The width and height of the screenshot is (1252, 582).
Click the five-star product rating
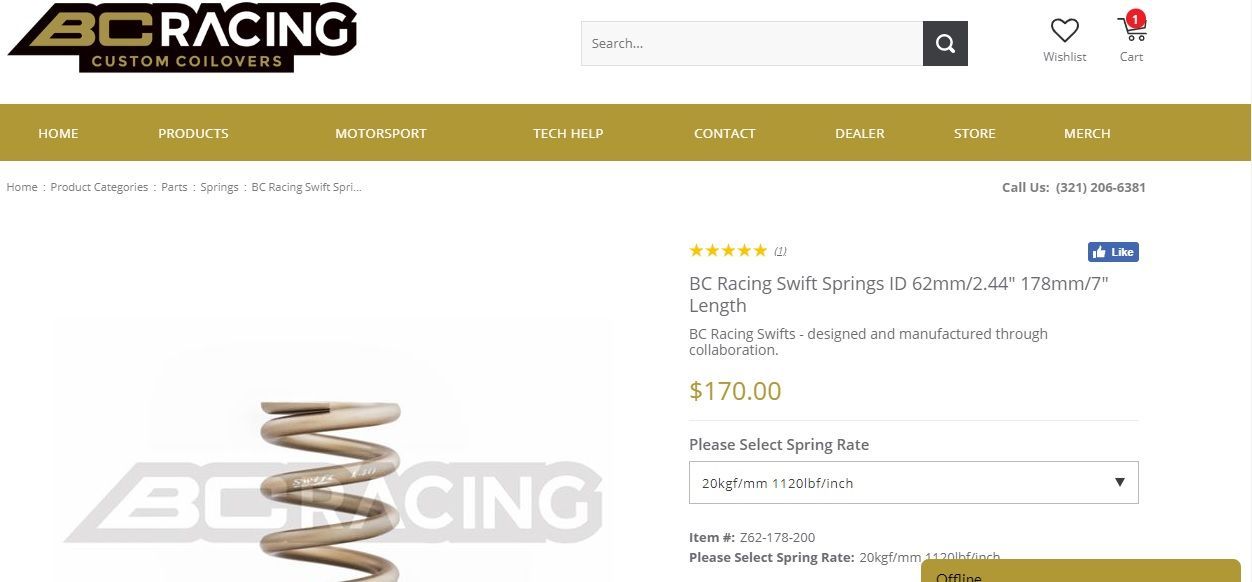(728, 250)
